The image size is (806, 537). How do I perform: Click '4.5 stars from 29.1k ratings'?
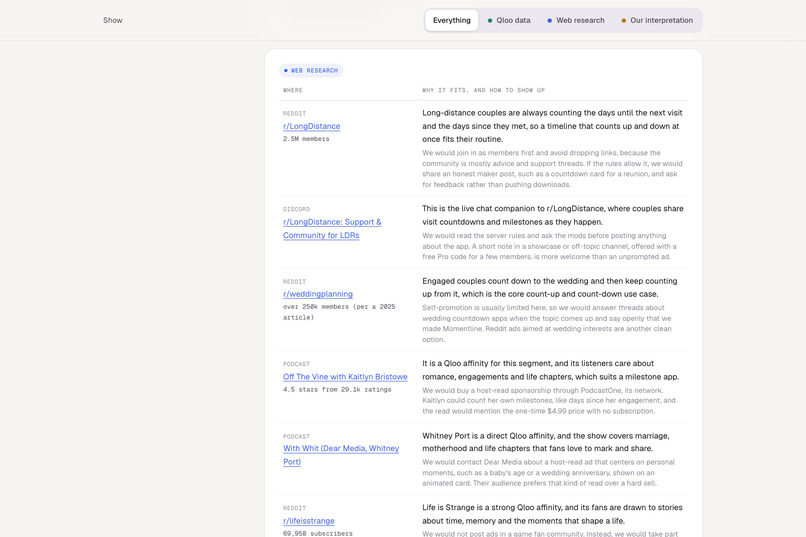[x=337, y=390]
